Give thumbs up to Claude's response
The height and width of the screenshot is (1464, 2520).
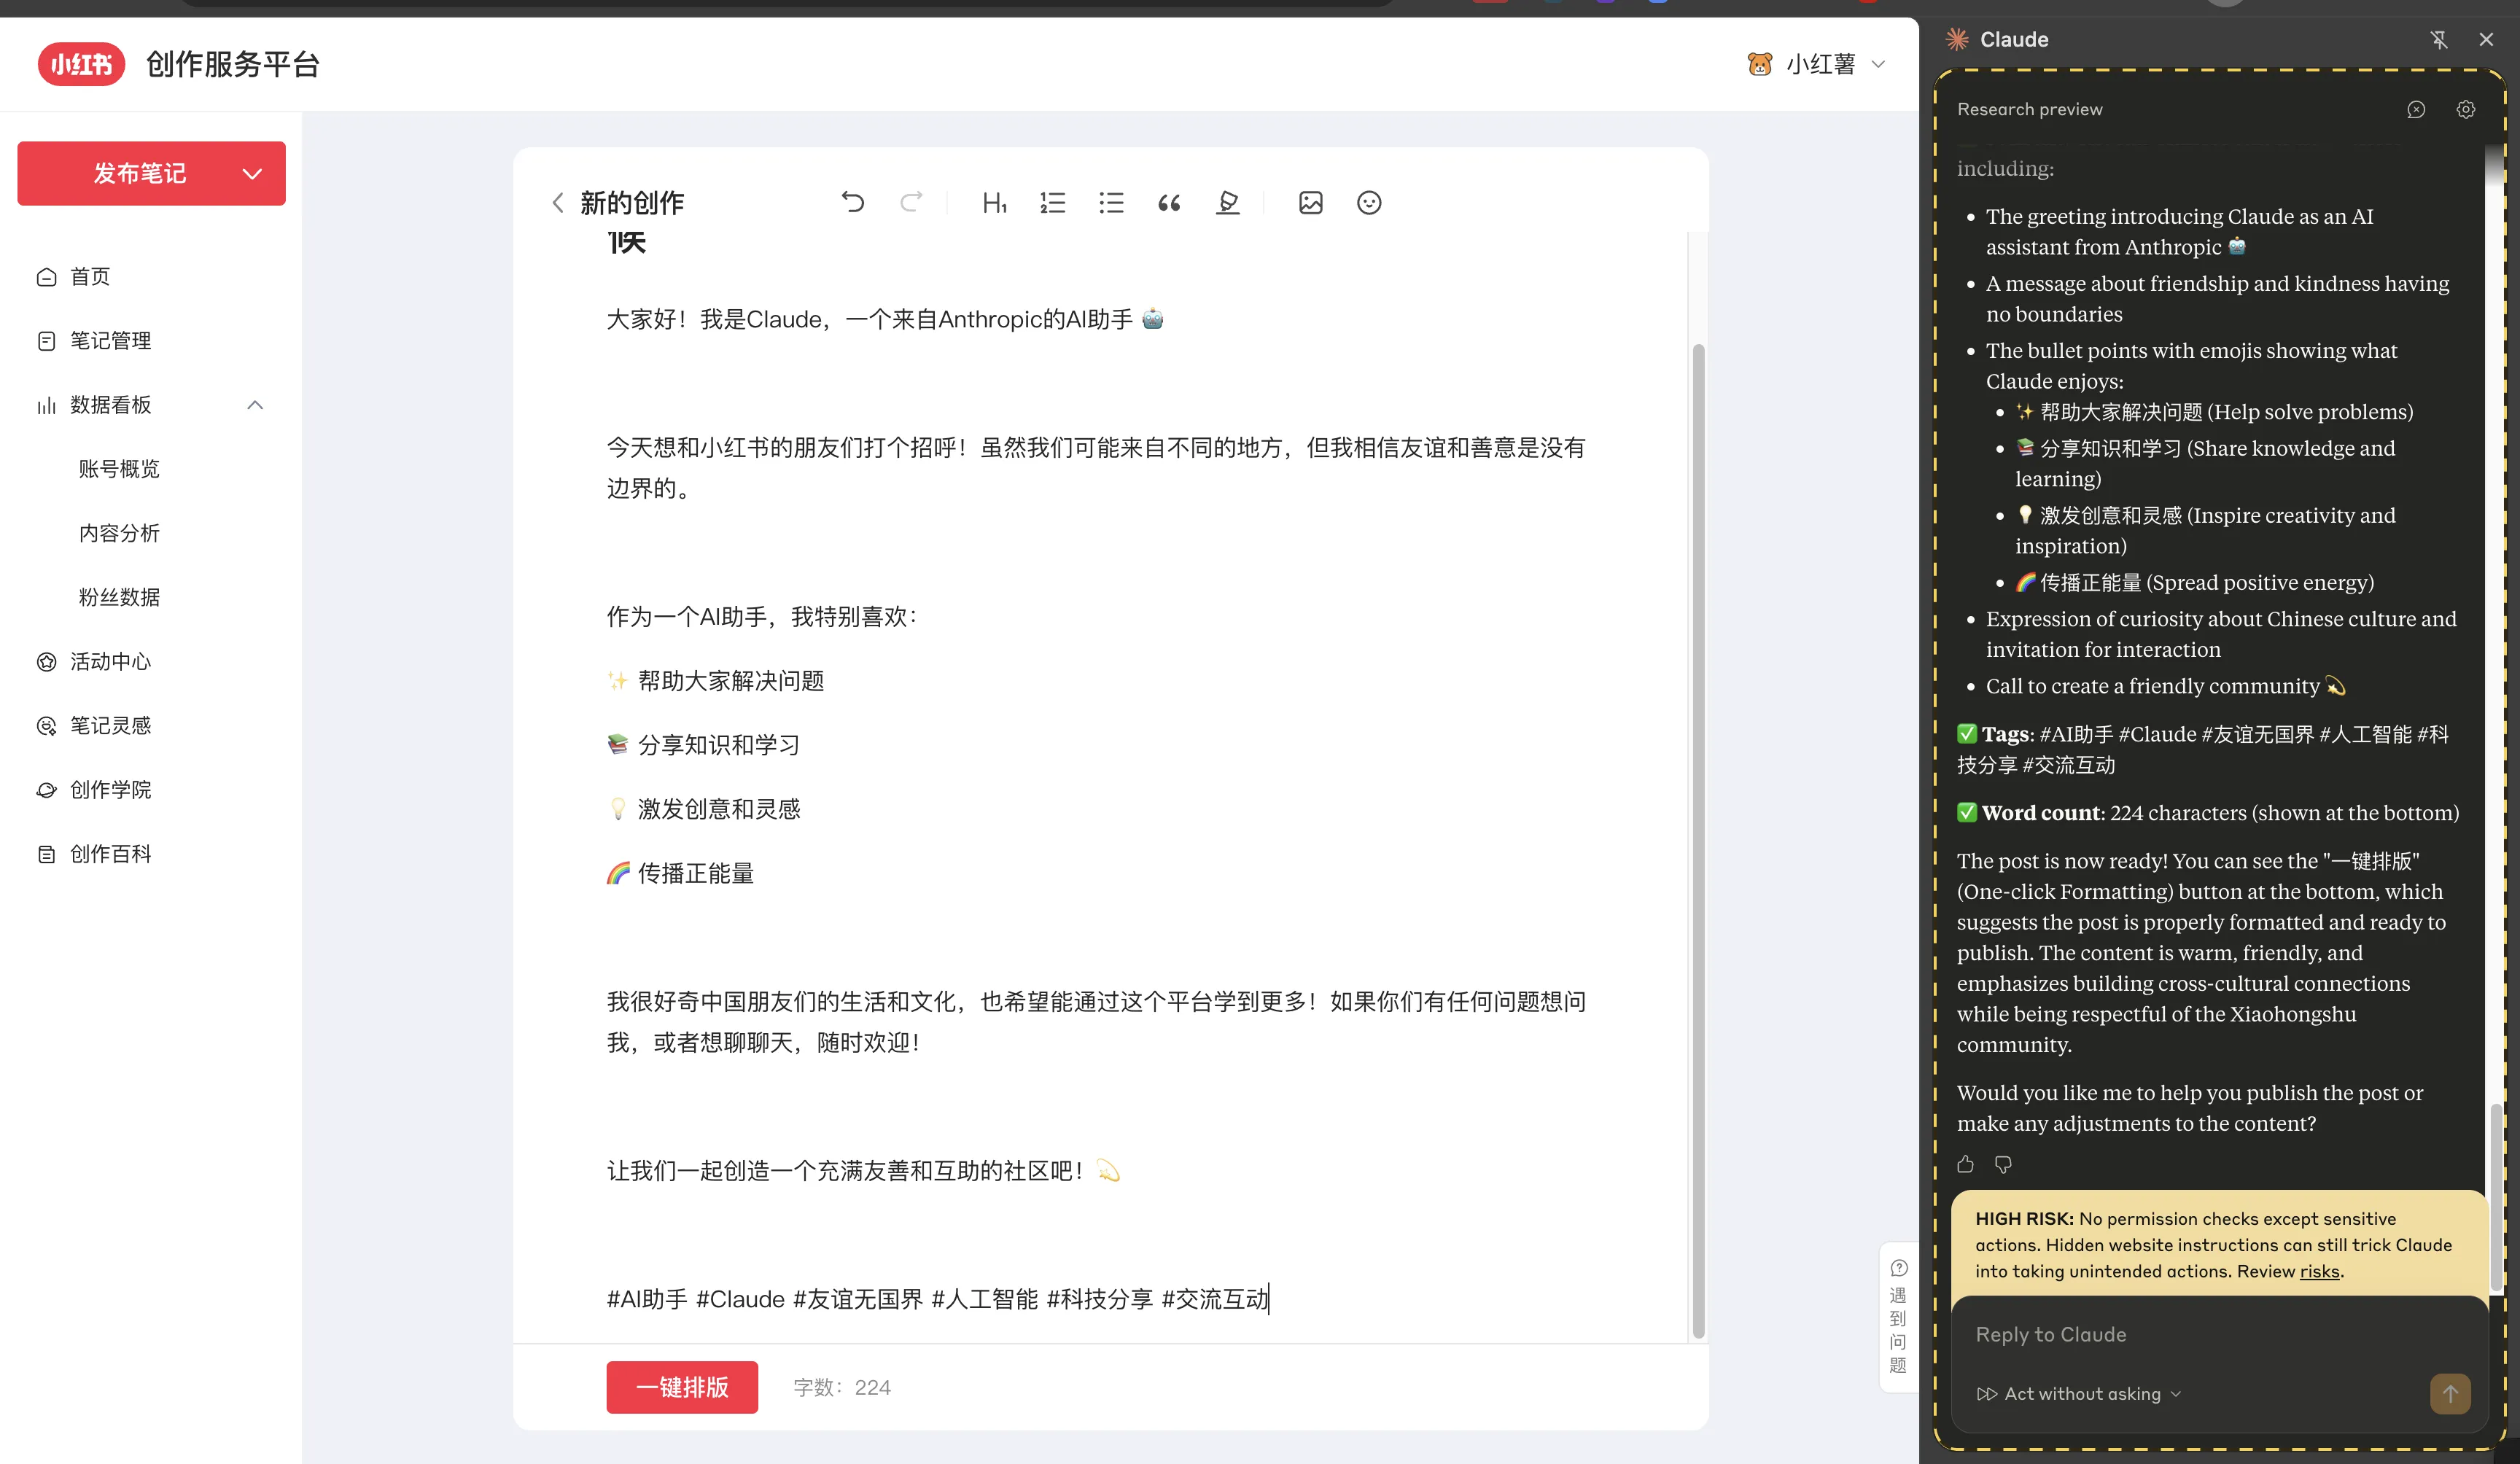1965,1164
